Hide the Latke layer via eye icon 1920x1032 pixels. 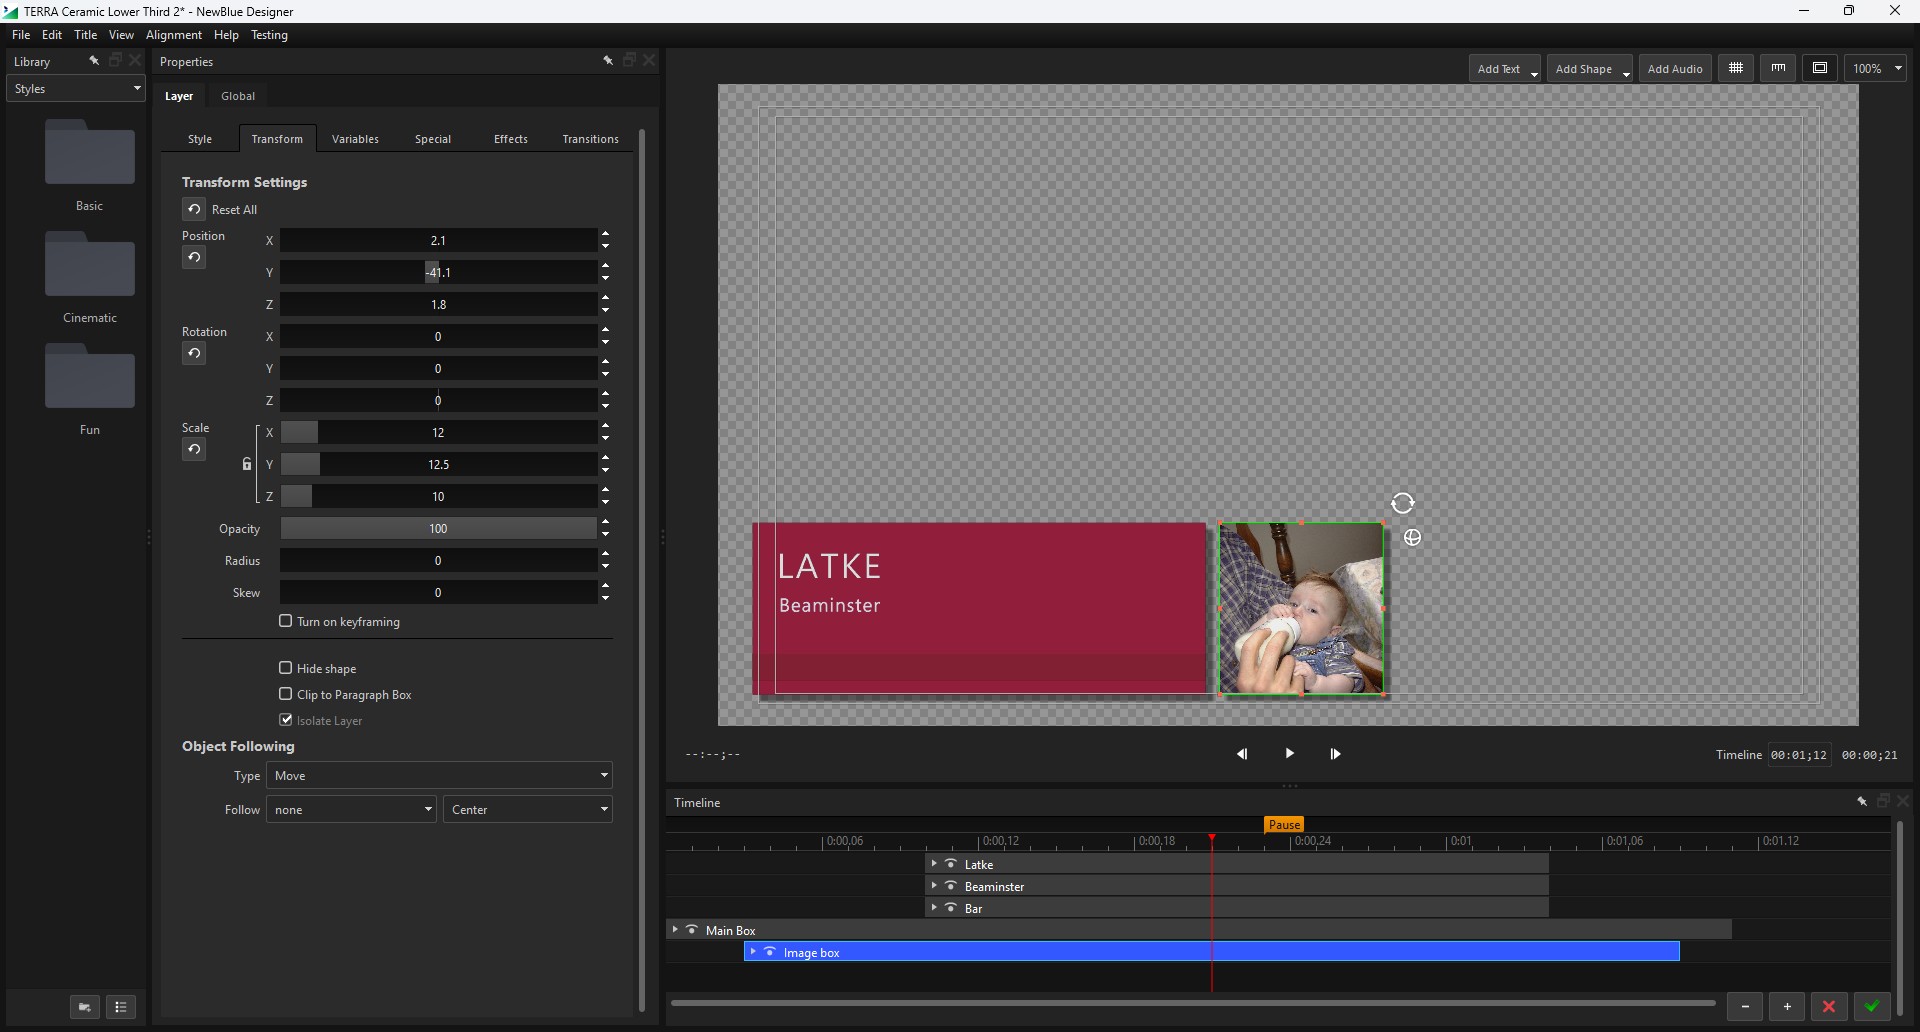[951, 864]
